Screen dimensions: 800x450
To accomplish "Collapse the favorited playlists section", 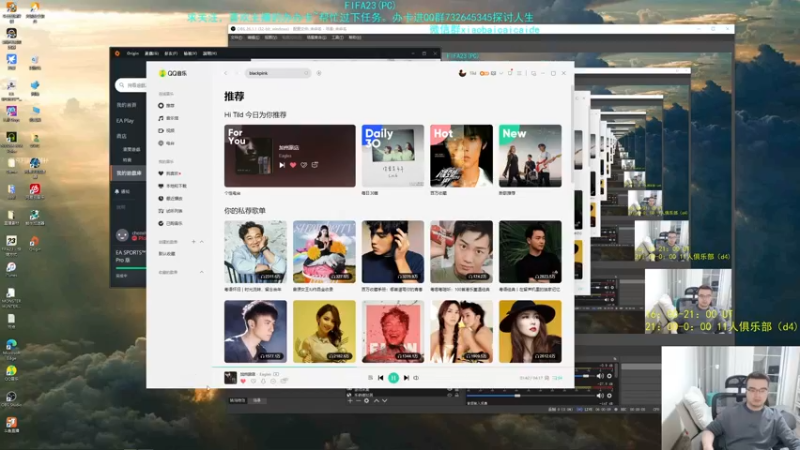I will point(202,272).
